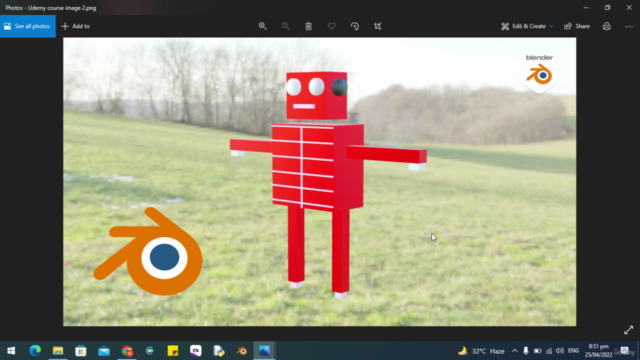The width and height of the screenshot is (640, 360).
Task: Click the See all photos button
Action: pyautogui.click(x=28, y=26)
